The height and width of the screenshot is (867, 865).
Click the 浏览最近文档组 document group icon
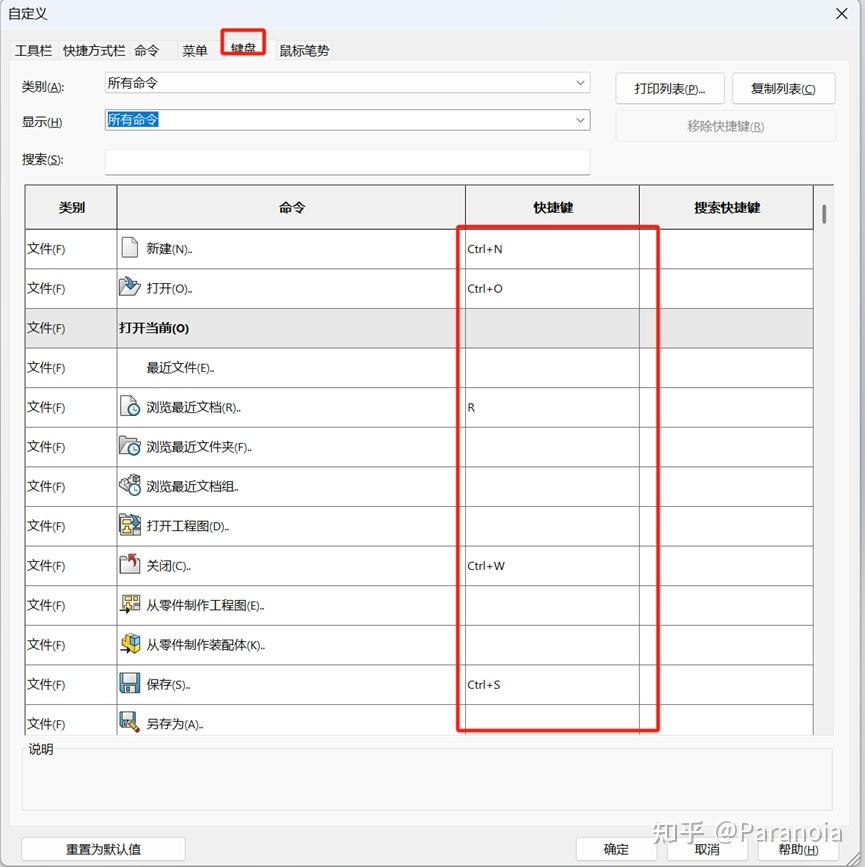point(129,486)
